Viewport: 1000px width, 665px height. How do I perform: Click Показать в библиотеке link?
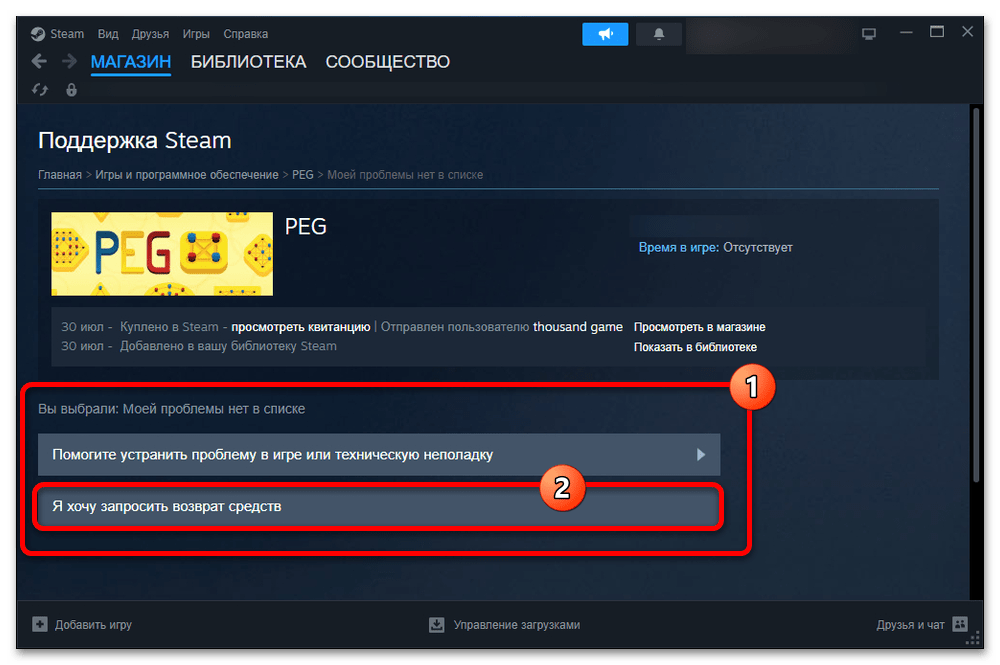coord(695,347)
